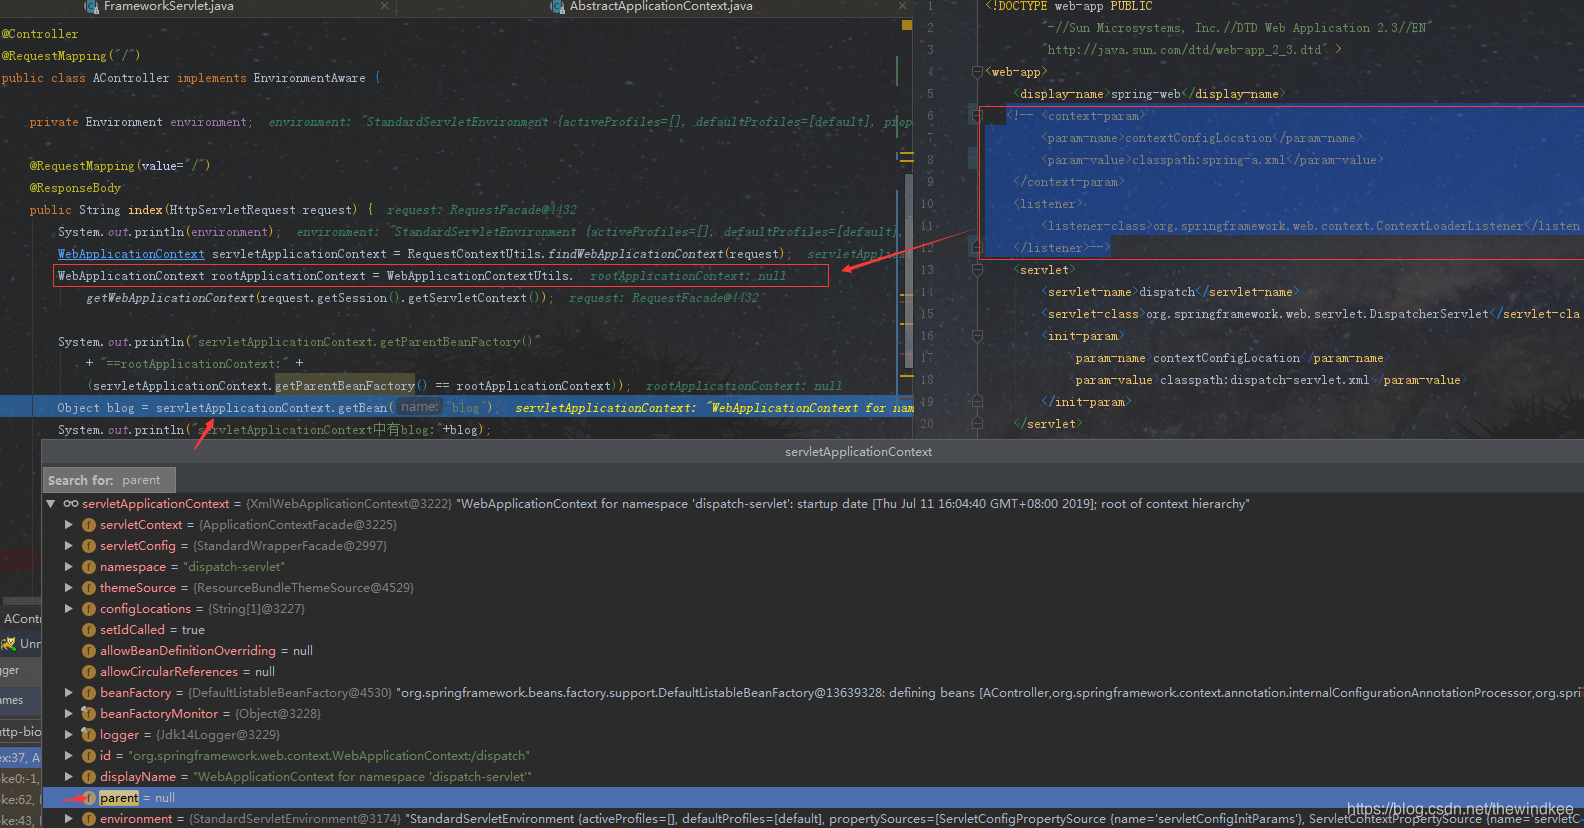Click the servlet-name dispatch XML line

click(1170, 292)
